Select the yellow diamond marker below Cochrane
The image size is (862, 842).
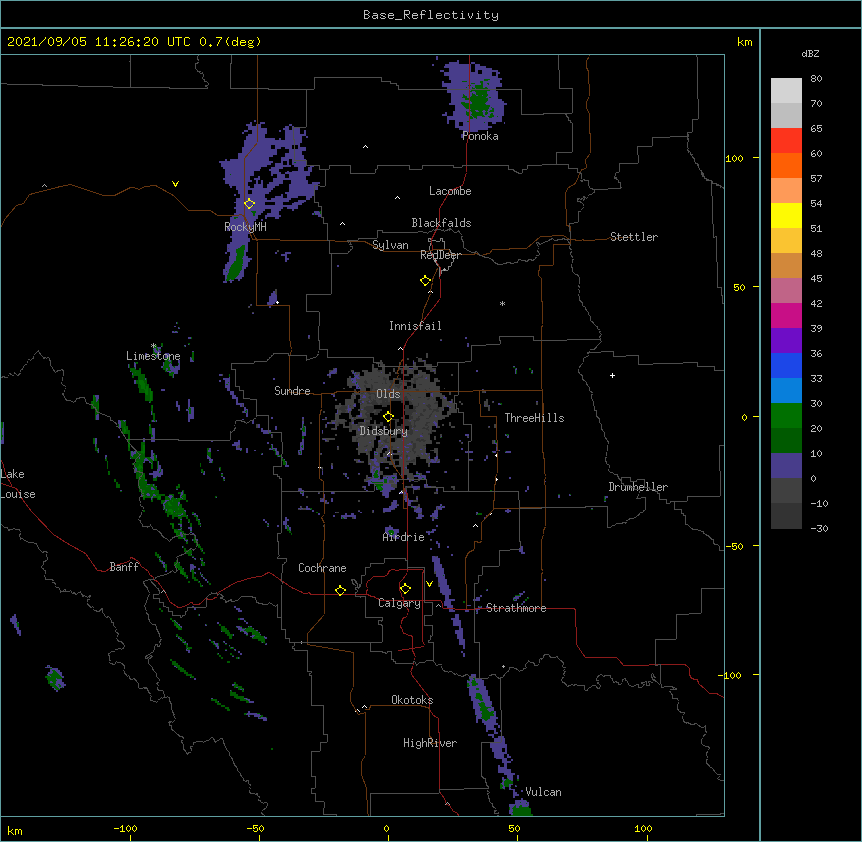click(x=340, y=590)
